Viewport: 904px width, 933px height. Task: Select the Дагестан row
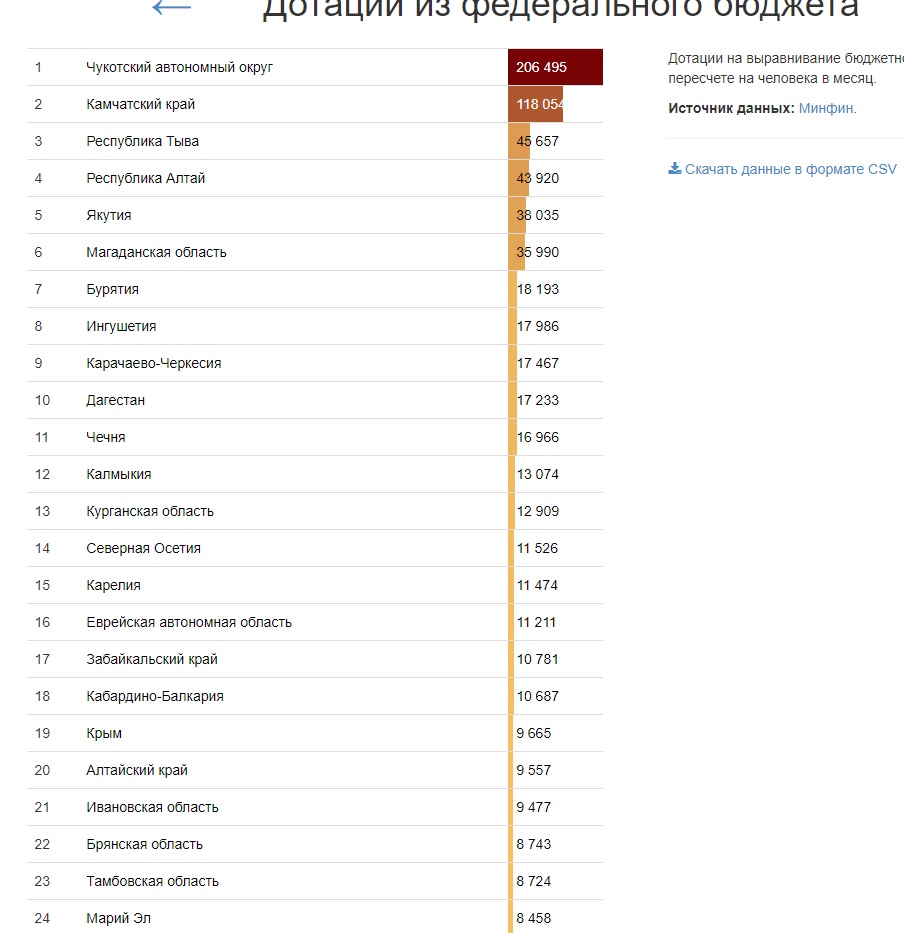[x=315, y=400]
